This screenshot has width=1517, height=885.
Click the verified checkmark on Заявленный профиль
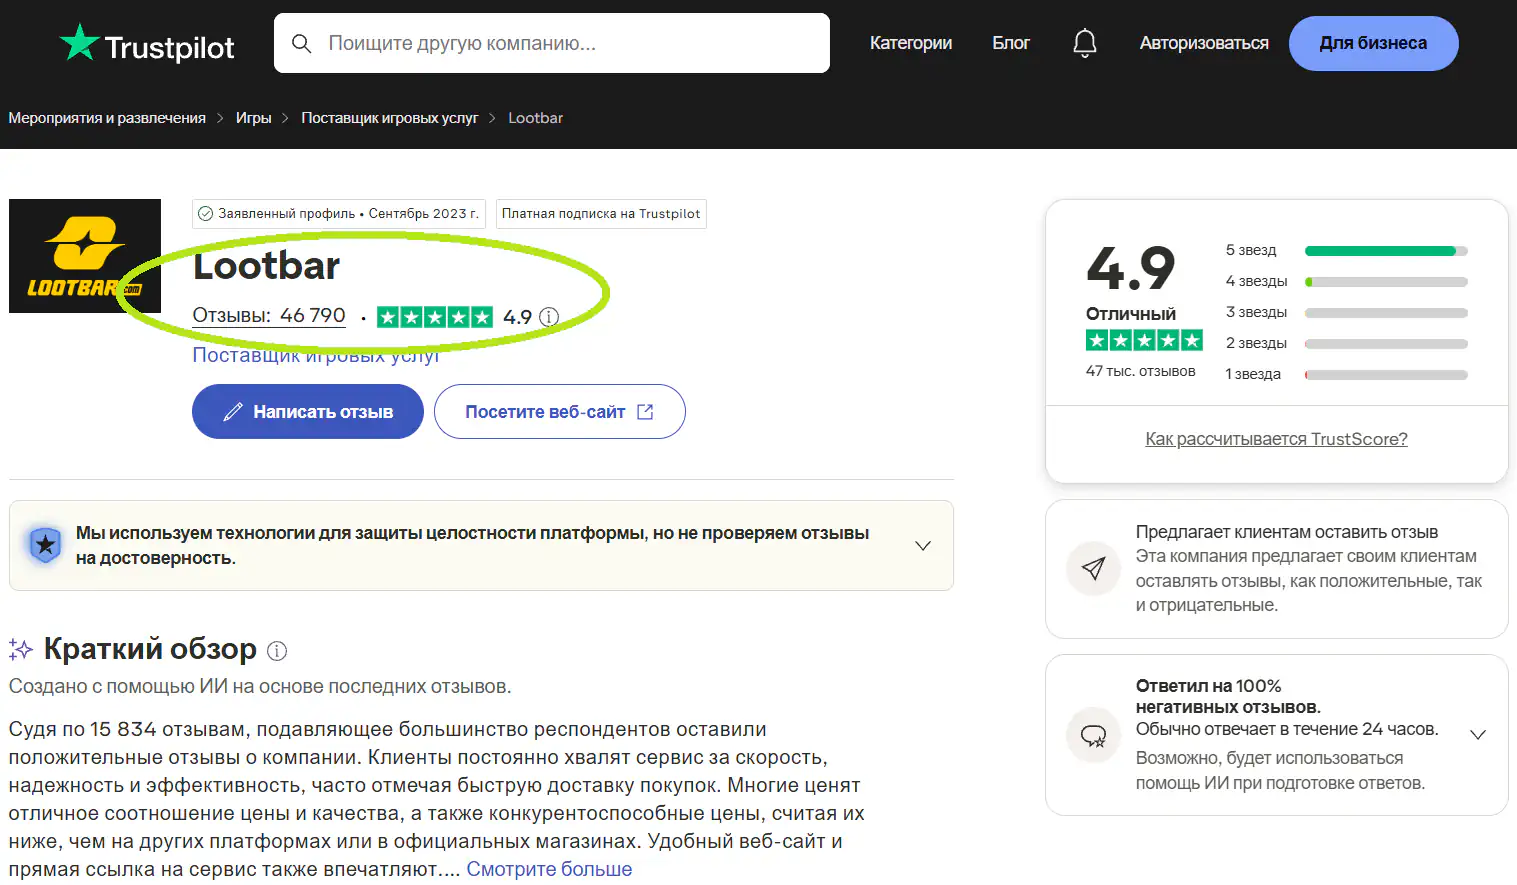coord(206,213)
